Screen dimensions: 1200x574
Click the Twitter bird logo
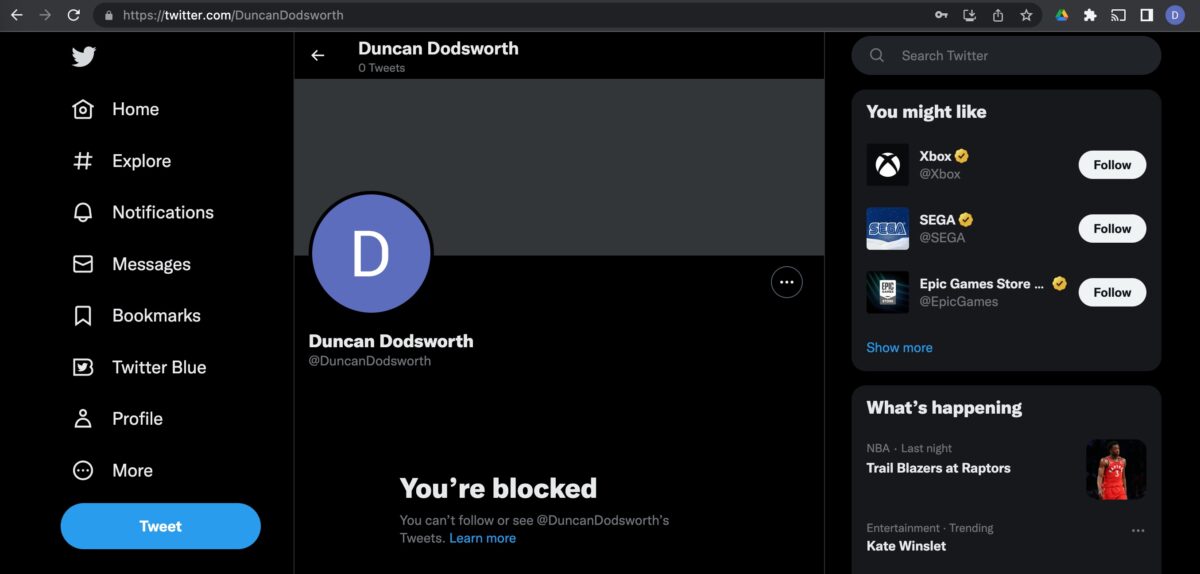click(84, 57)
